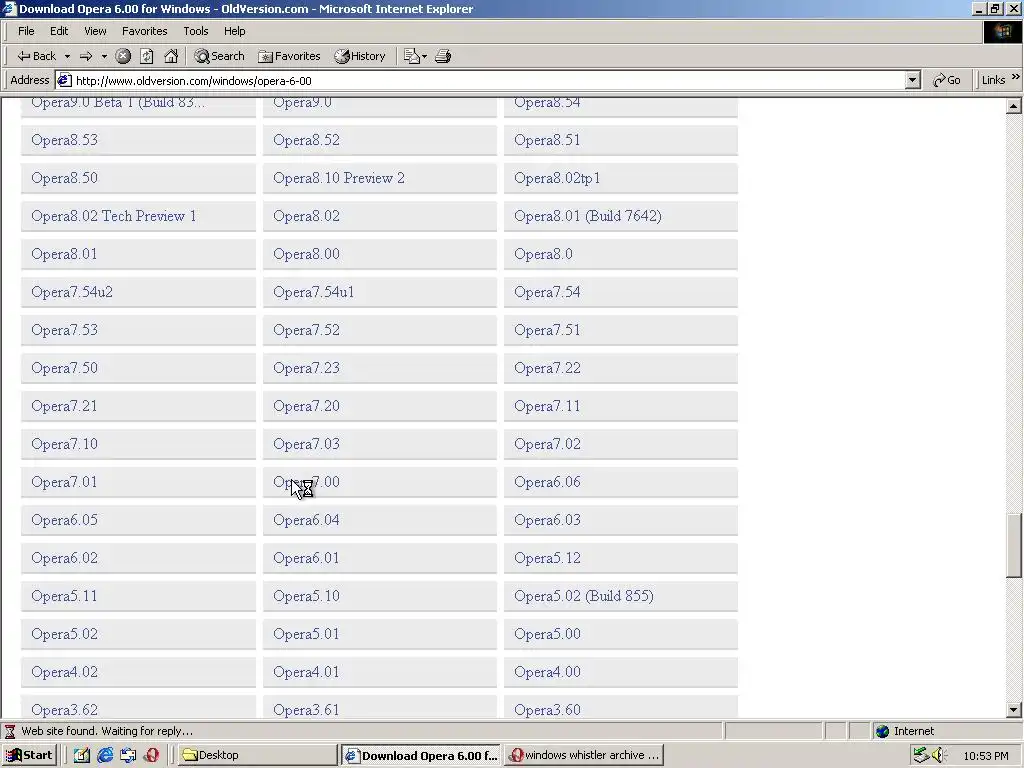The height and width of the screenshot is (768, 1024).
Task: Open the Help menu
Action: [234, 31]
